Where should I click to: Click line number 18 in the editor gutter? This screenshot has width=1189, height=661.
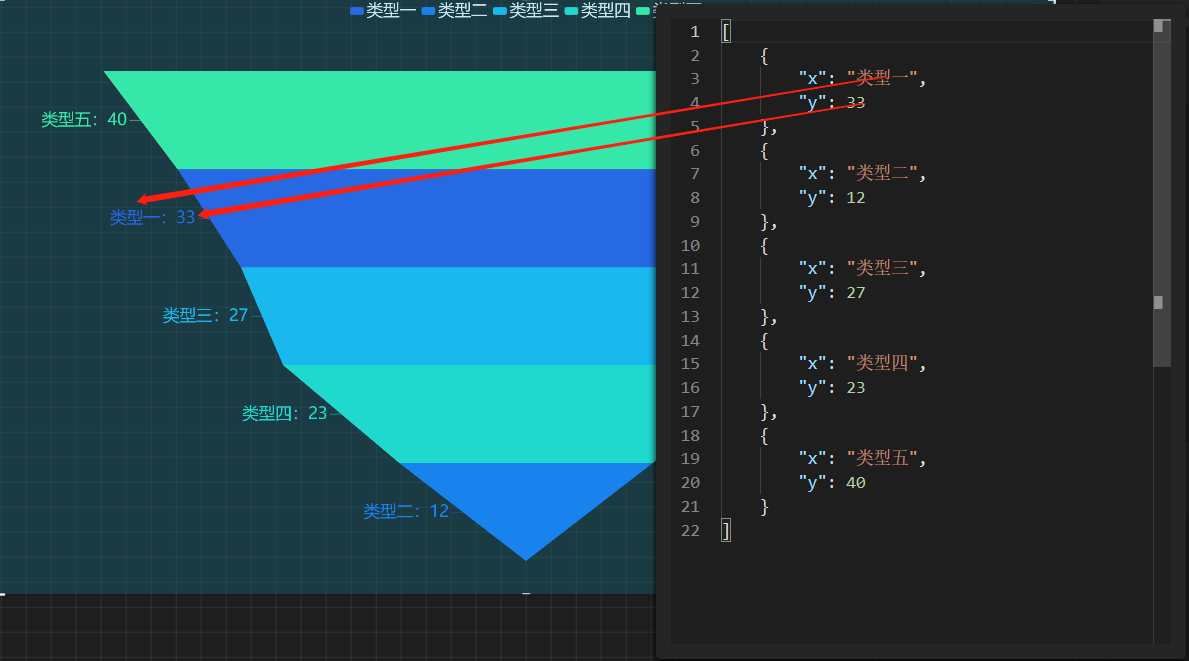pyautogui.click(x=690, y=436)
